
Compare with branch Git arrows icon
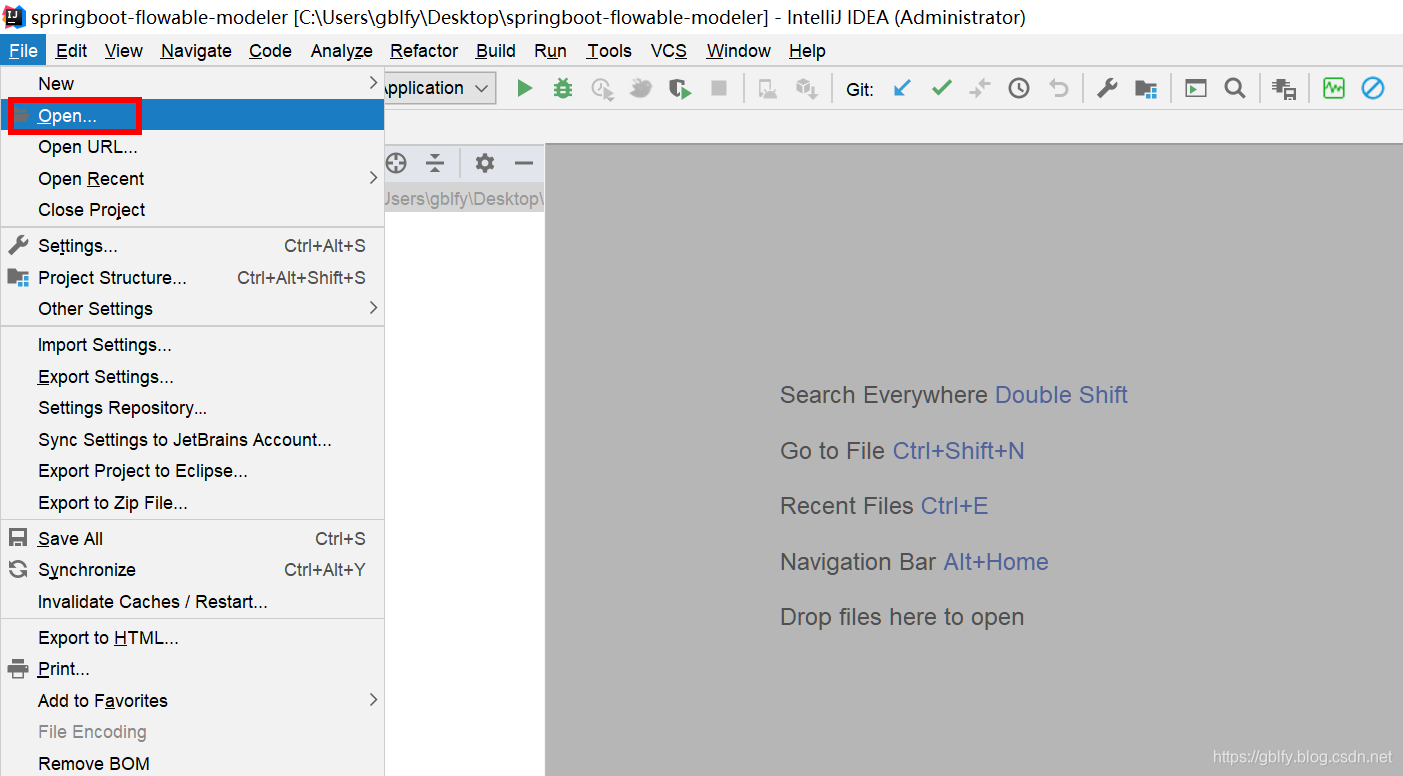(980, 88)
